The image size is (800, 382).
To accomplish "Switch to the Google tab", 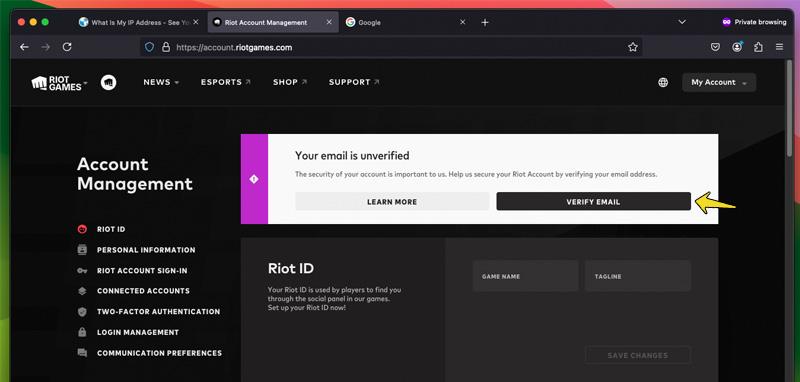I will pyautogui.click(x=407, y=22).
